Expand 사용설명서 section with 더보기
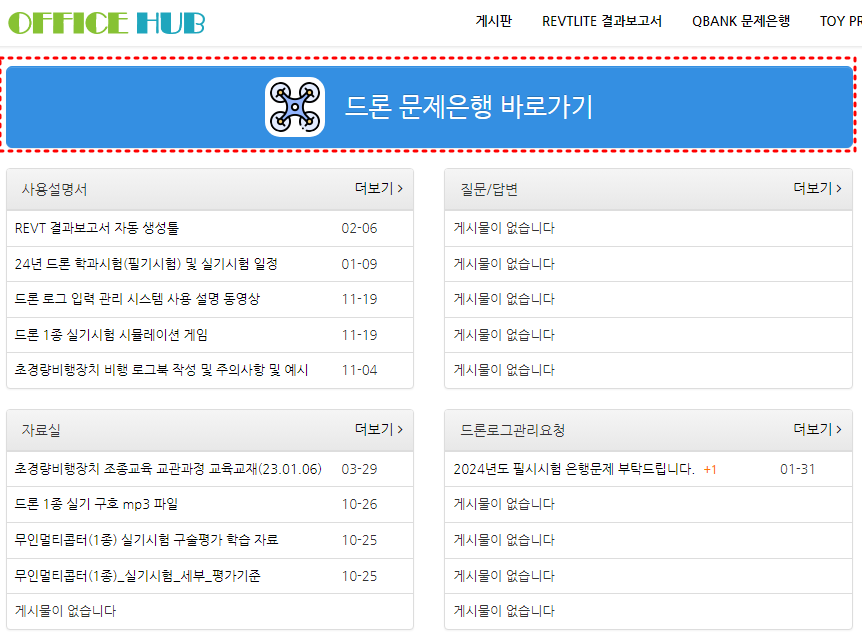 click(379, 188)
